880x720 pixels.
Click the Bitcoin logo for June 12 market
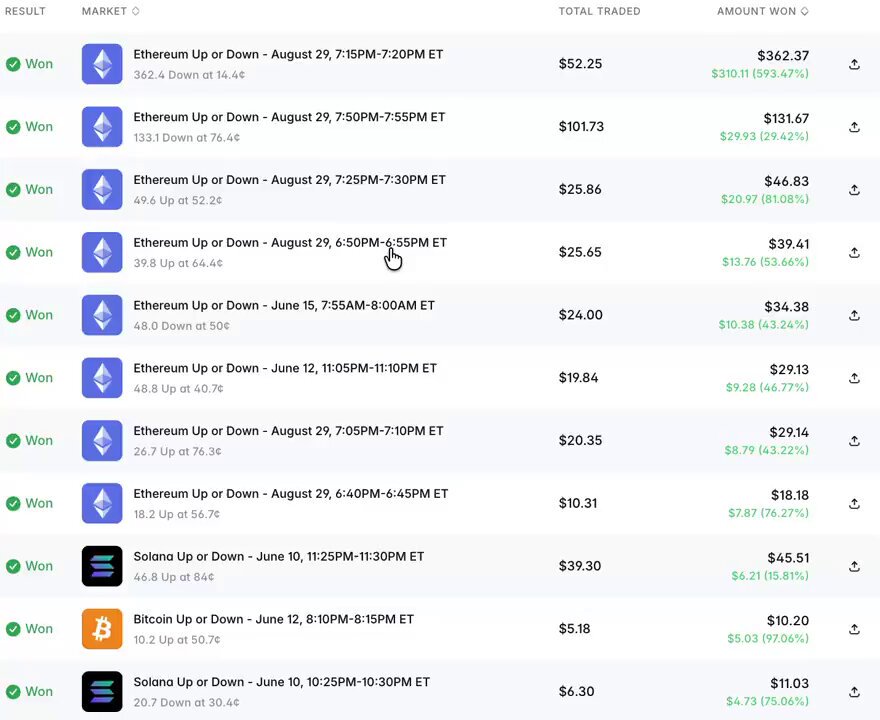point(102,629)
